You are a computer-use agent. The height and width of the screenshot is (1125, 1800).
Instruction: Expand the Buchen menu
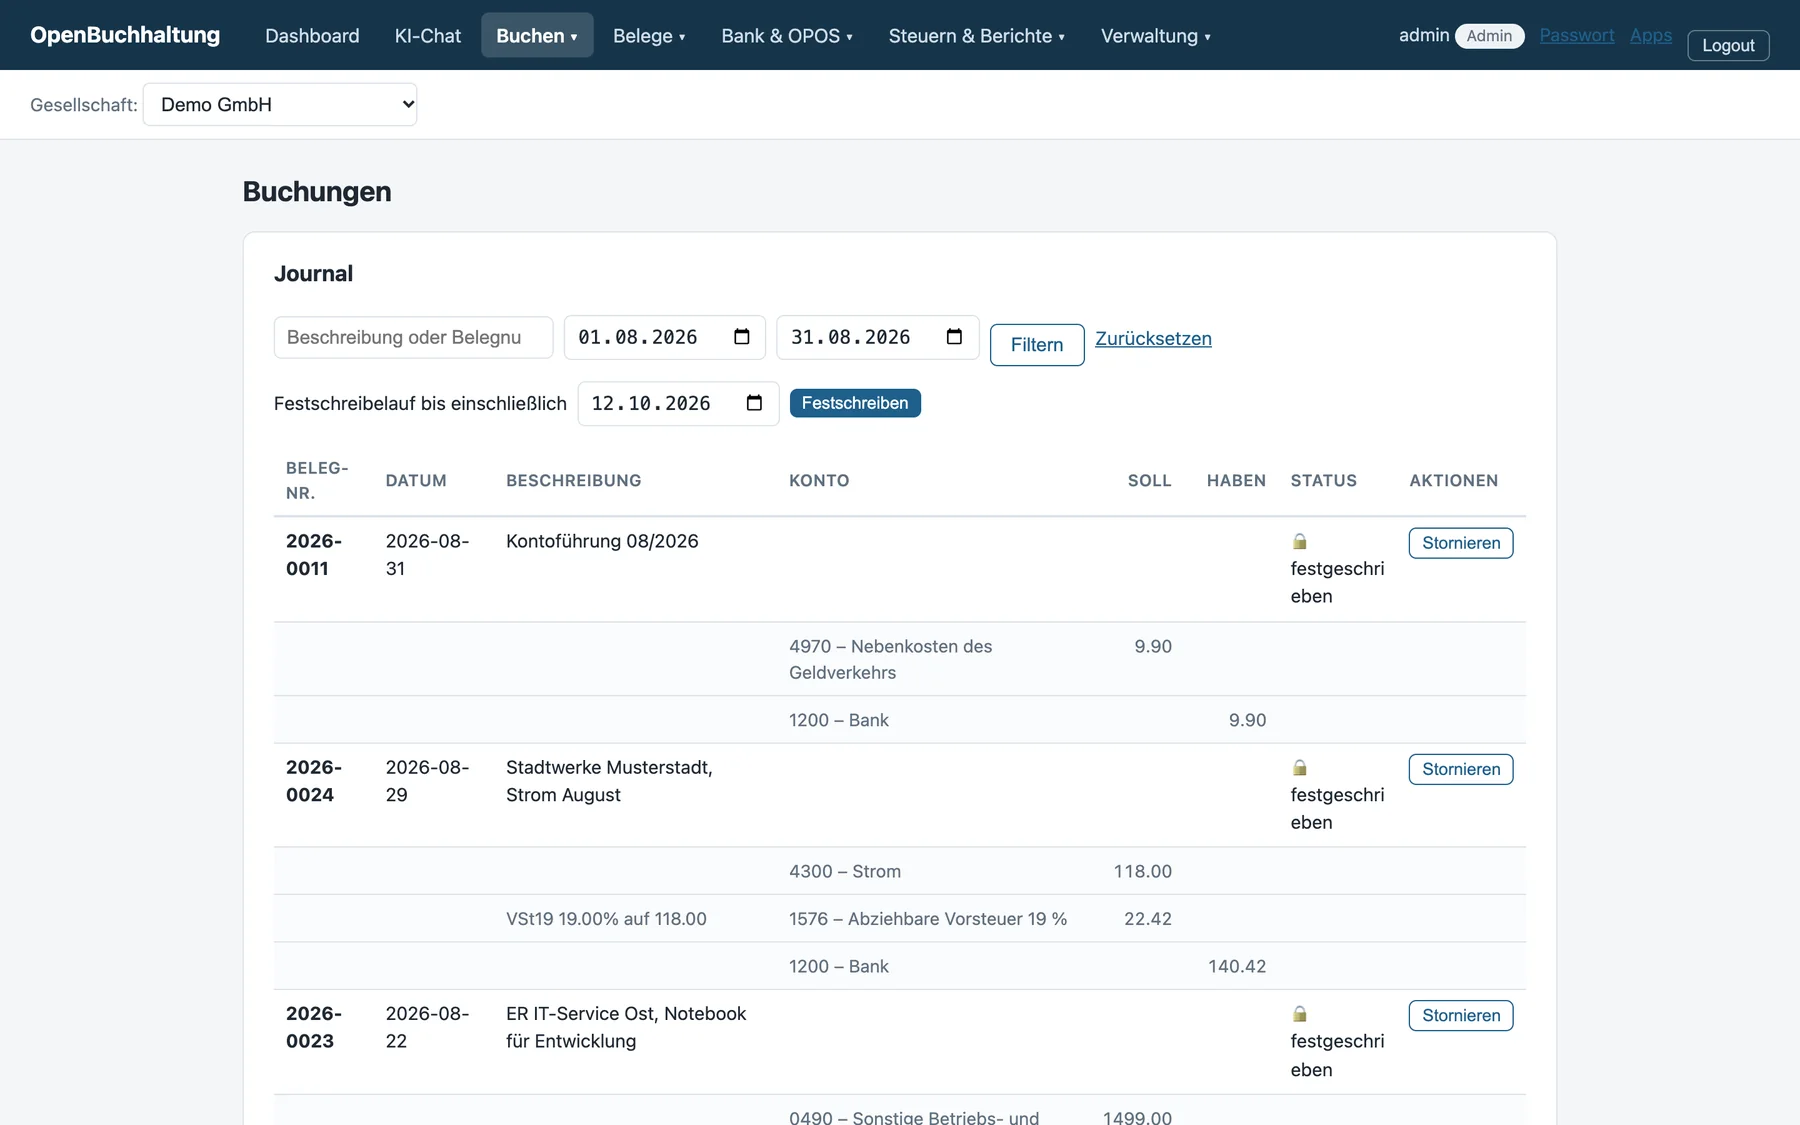(x=537, y=35)
